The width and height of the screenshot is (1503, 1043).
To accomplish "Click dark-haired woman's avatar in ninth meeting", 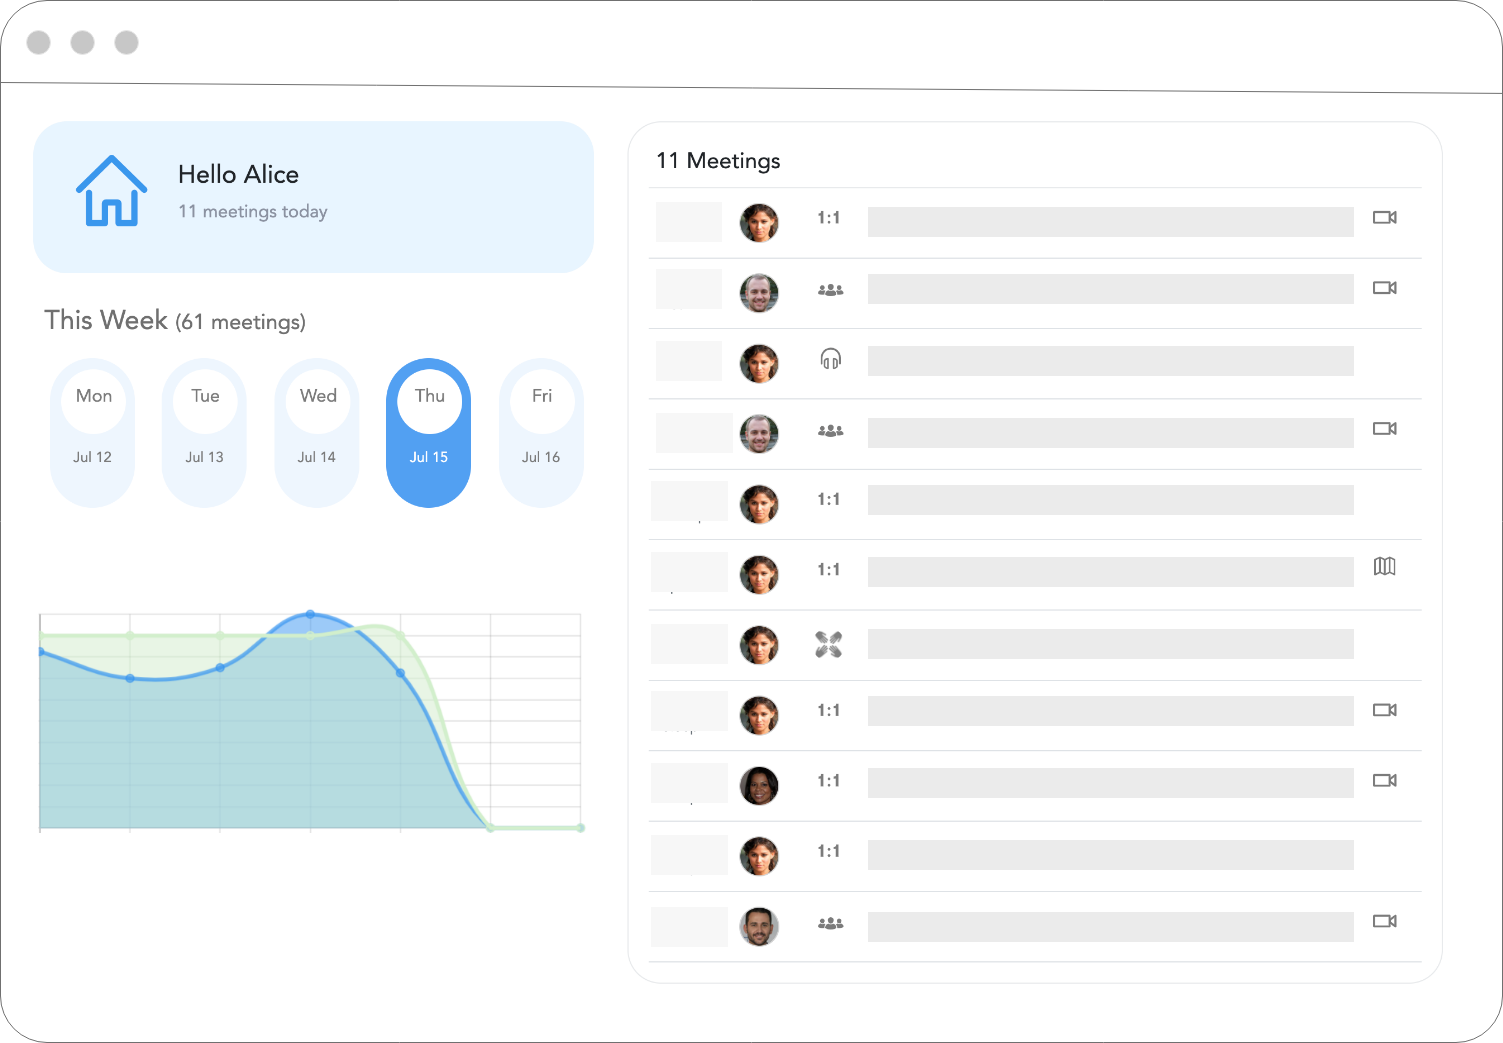I will tap(759, 786).
